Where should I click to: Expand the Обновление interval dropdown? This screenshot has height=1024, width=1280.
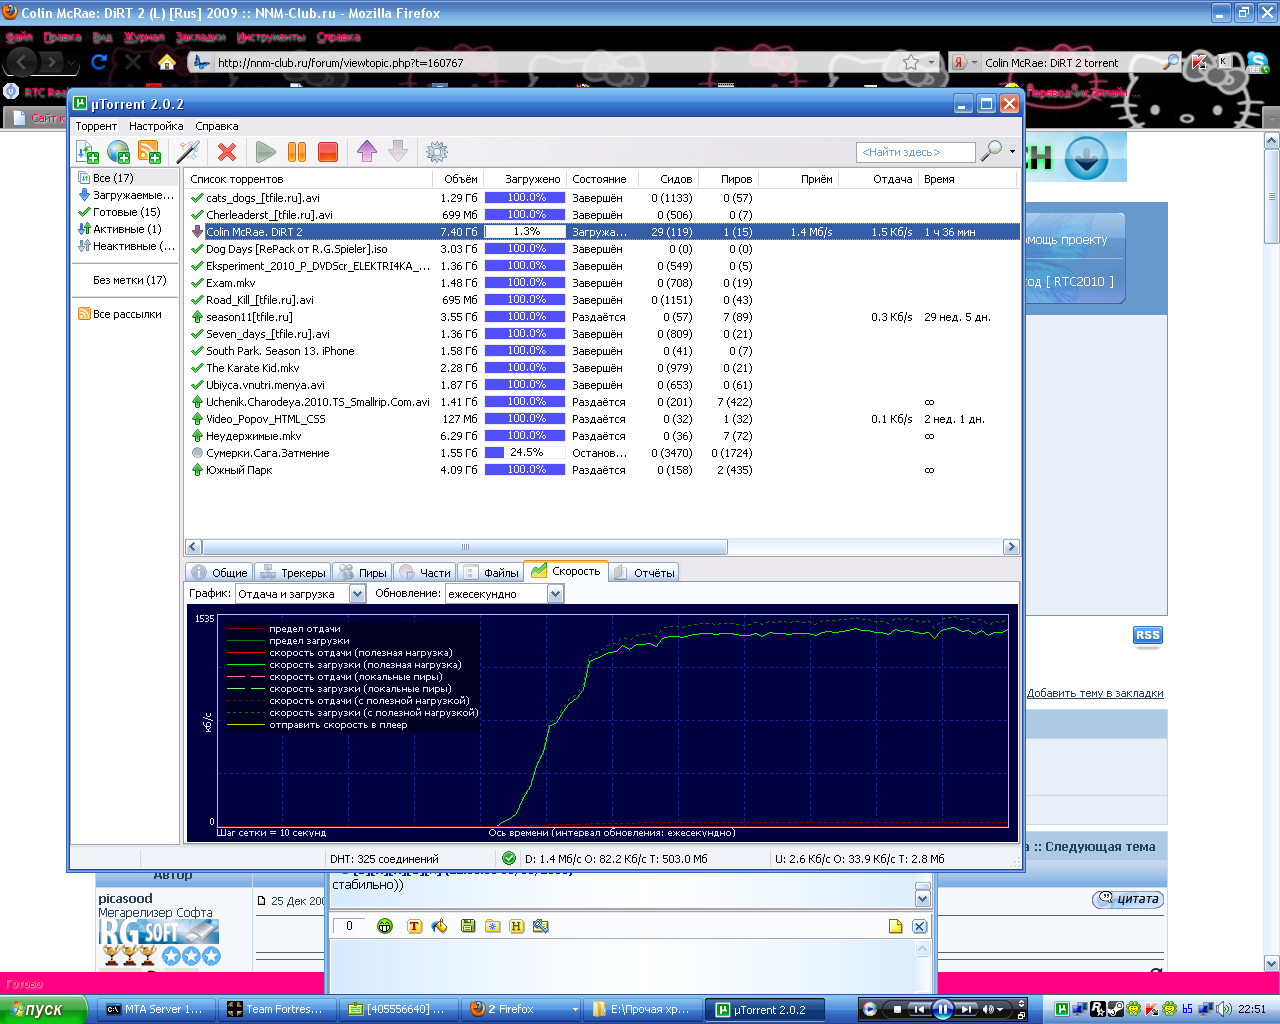click(x=555, y=594)
